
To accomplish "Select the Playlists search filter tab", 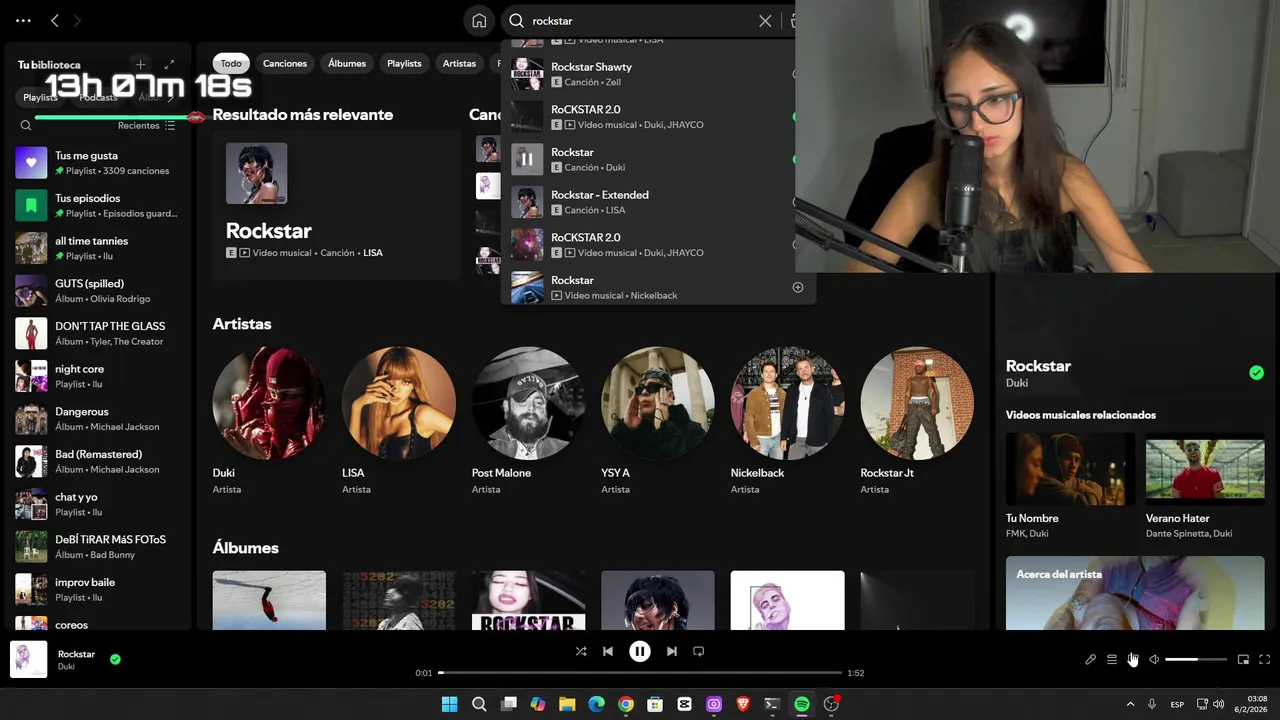I will (404, 63).
